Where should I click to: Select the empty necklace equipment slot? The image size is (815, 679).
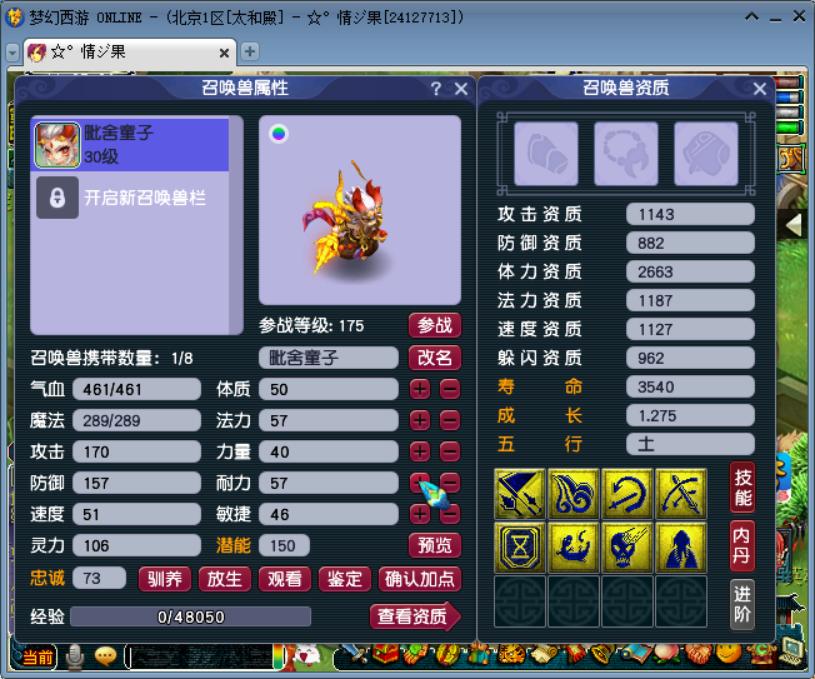pos(626,153)
